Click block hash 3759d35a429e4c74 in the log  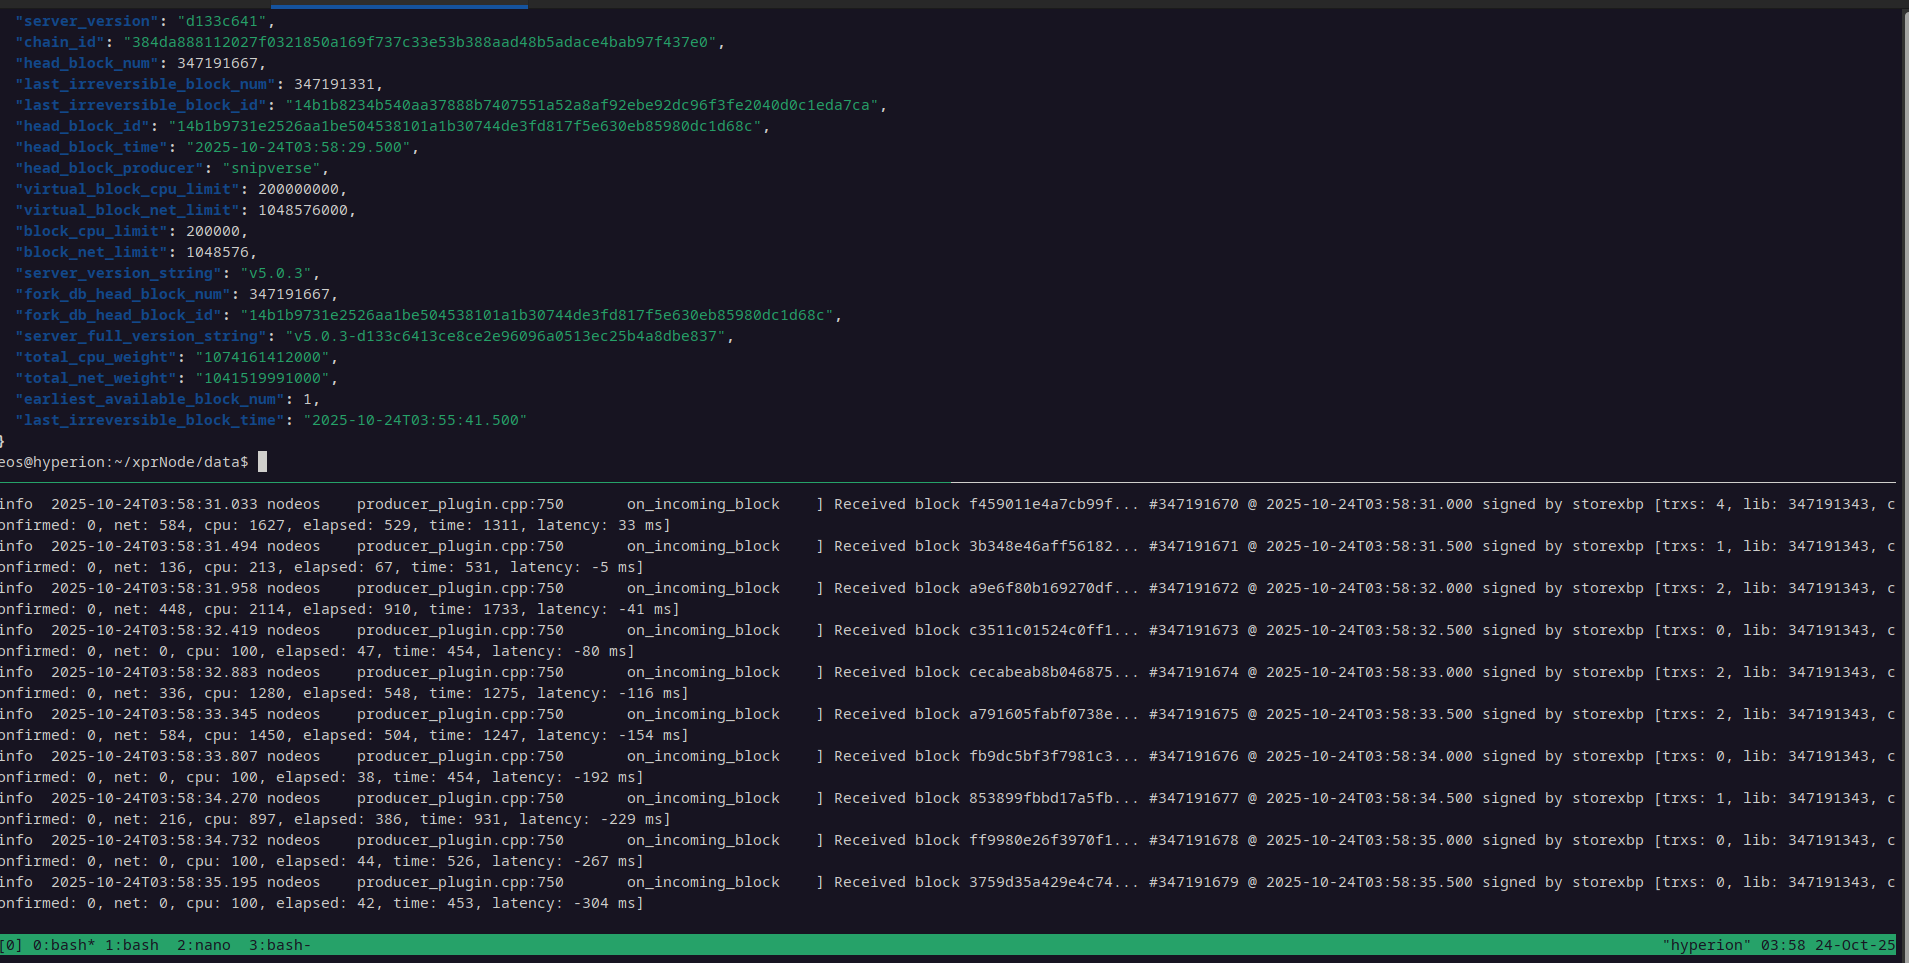click(1040, 882)
